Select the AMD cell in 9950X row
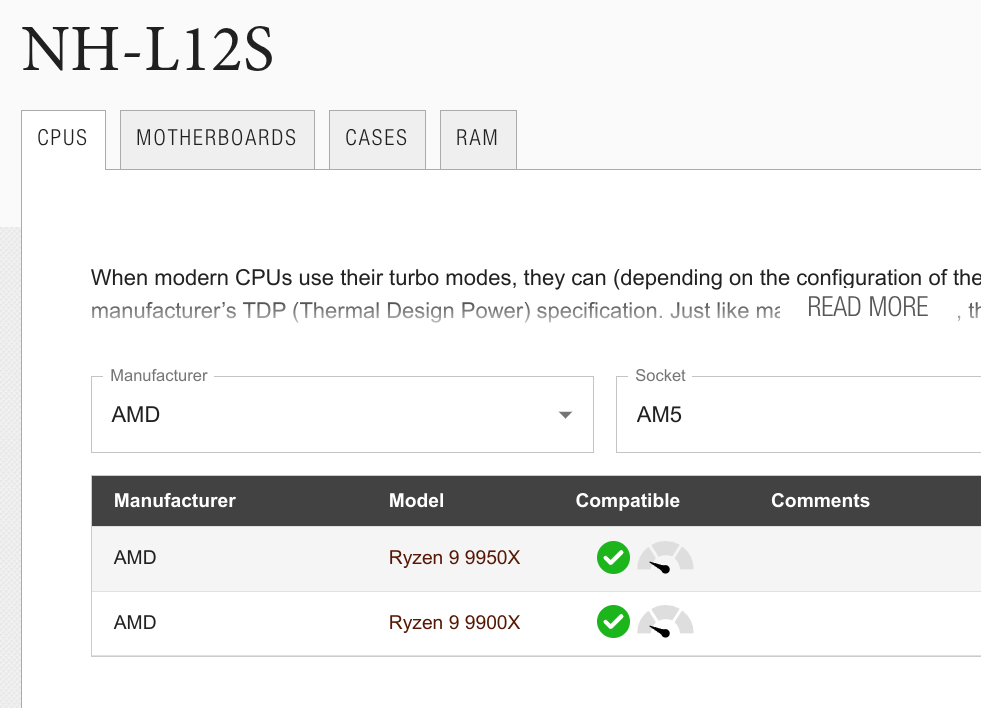Screen dimensions: 981x708 click(135, 558)
